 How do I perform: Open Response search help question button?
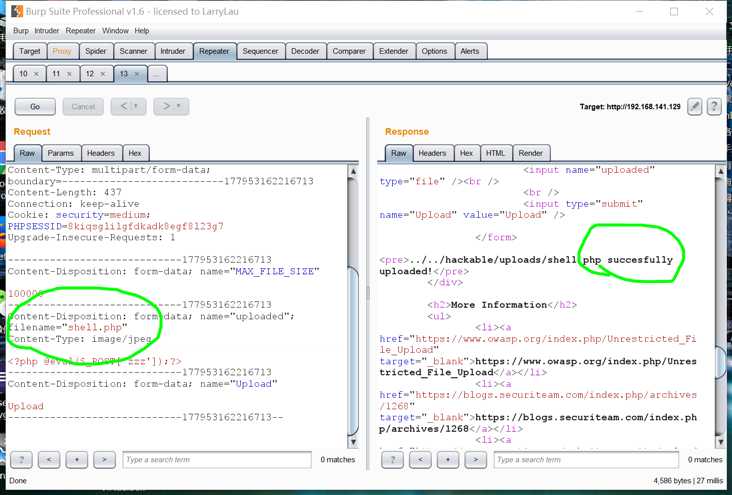[x=392, y=460]
